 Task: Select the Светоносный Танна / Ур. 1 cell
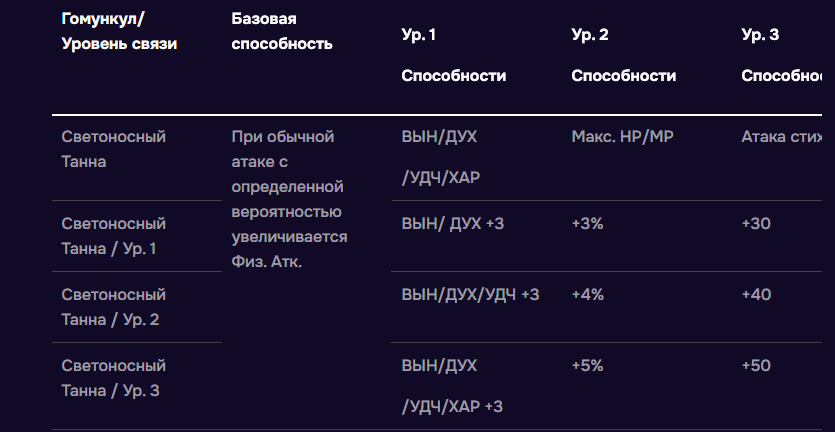[113, 236]
